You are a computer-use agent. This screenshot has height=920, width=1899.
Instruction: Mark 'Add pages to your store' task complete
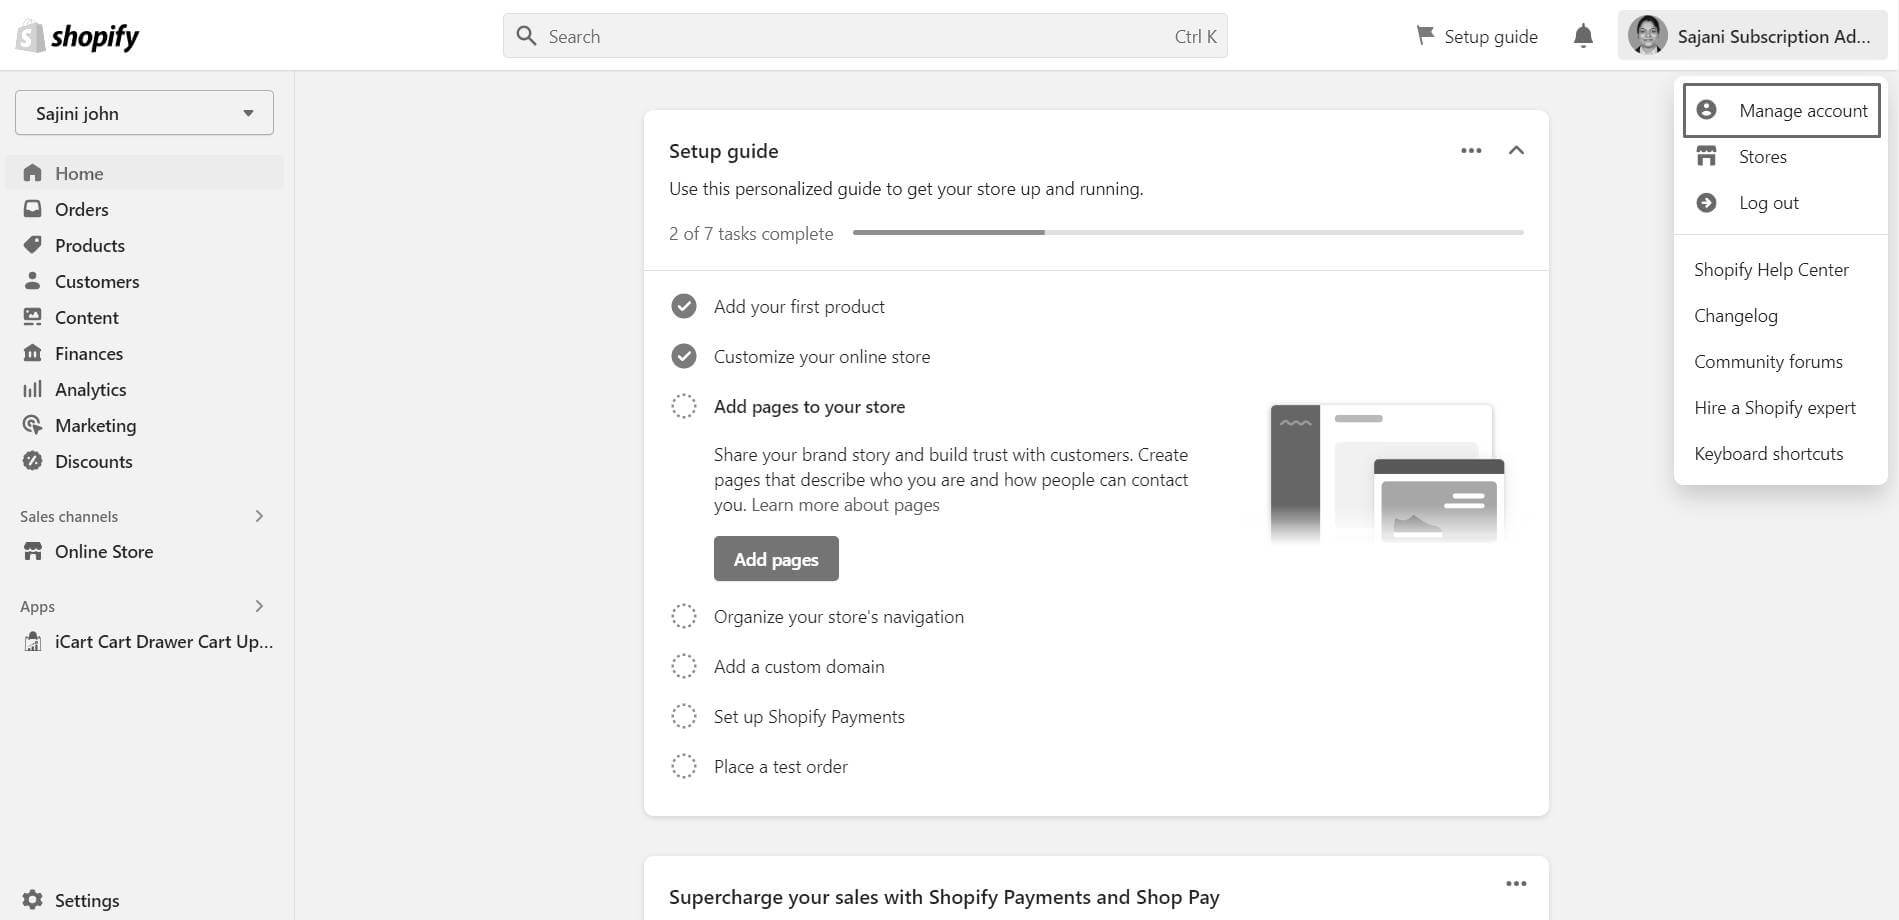[x=683, y=406]
